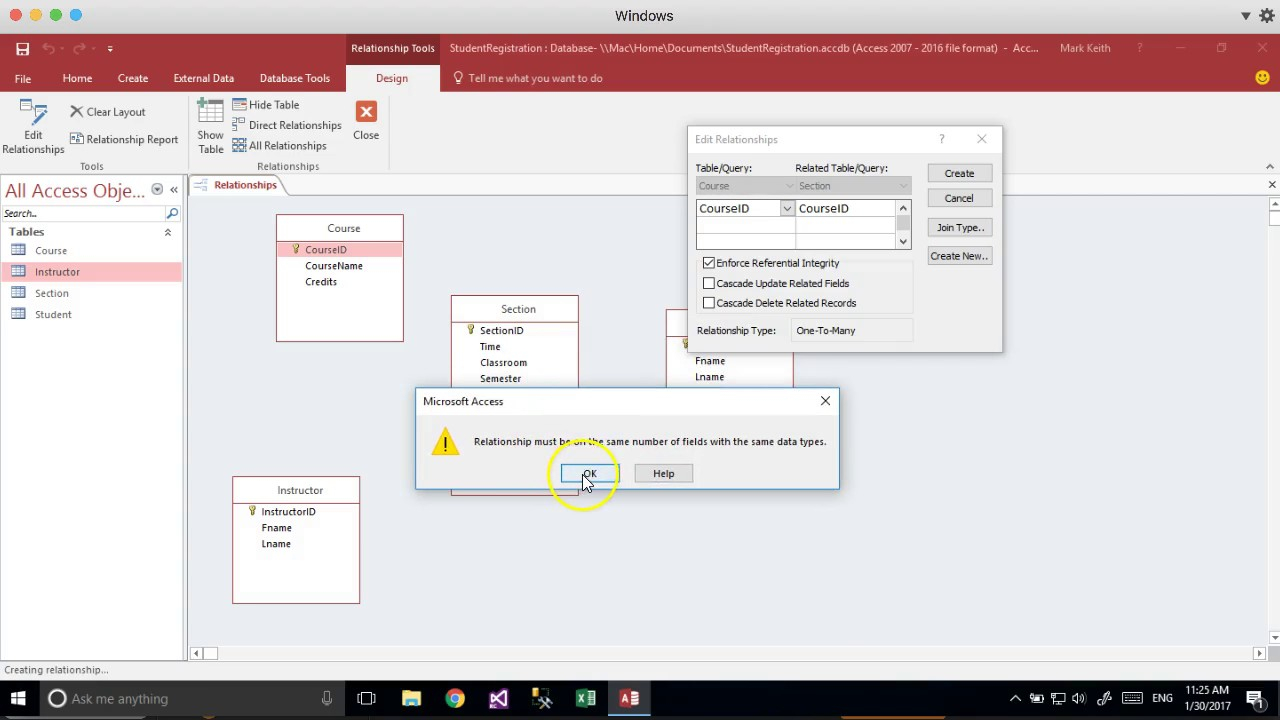Open All Access Objects dropdown menu
Screen dimensions: 1280x720
point(157,190)
